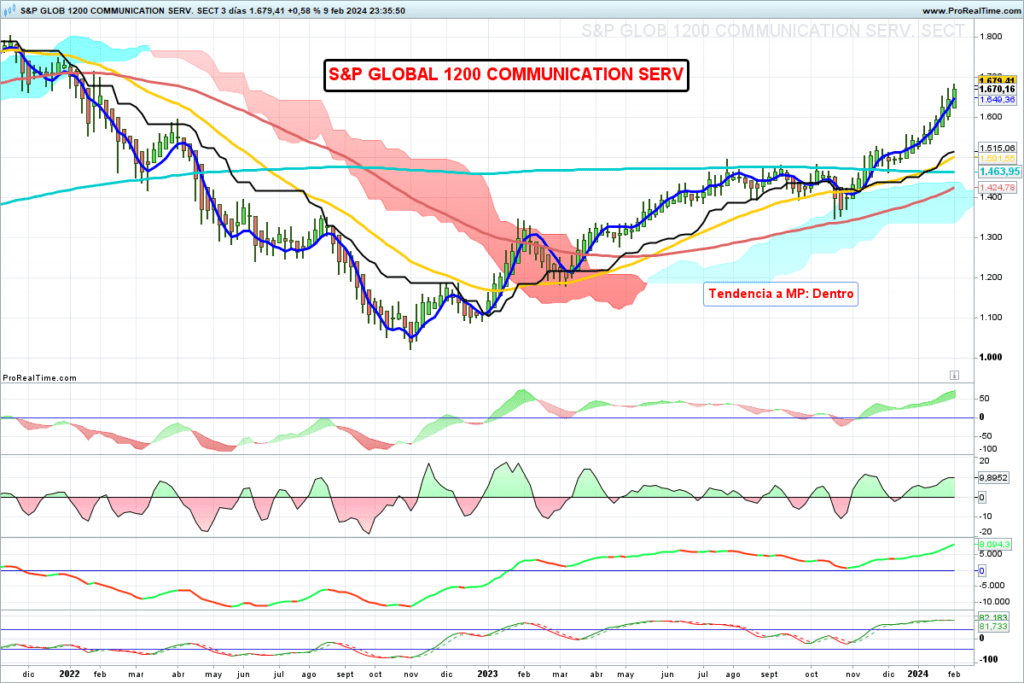Click the 1.670,16 black price label
Image resolution: width=1024 pixels, height=683 pixels.
coord(997,89)
